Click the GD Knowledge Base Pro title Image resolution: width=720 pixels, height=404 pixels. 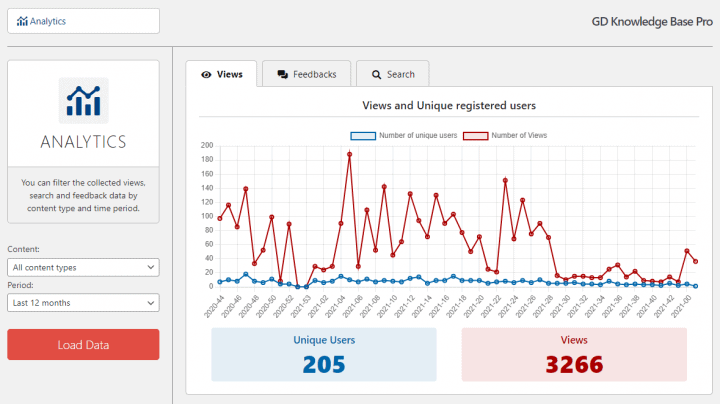pos(652,22)
